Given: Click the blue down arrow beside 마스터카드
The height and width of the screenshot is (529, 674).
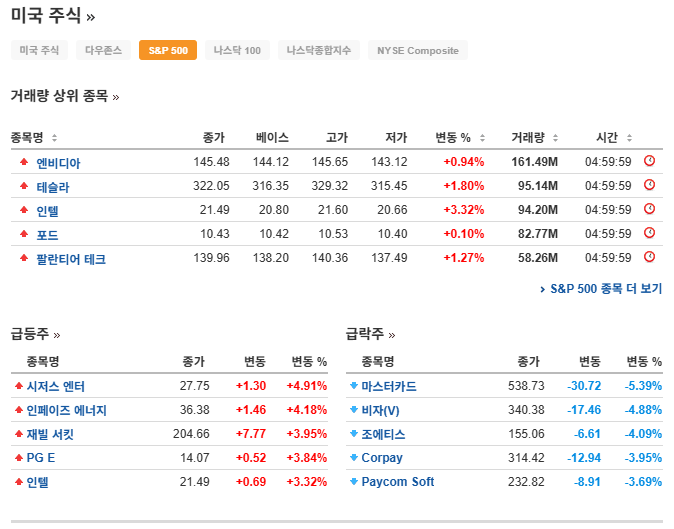Looking at the screenshot, I should click(x=354, y=385).
